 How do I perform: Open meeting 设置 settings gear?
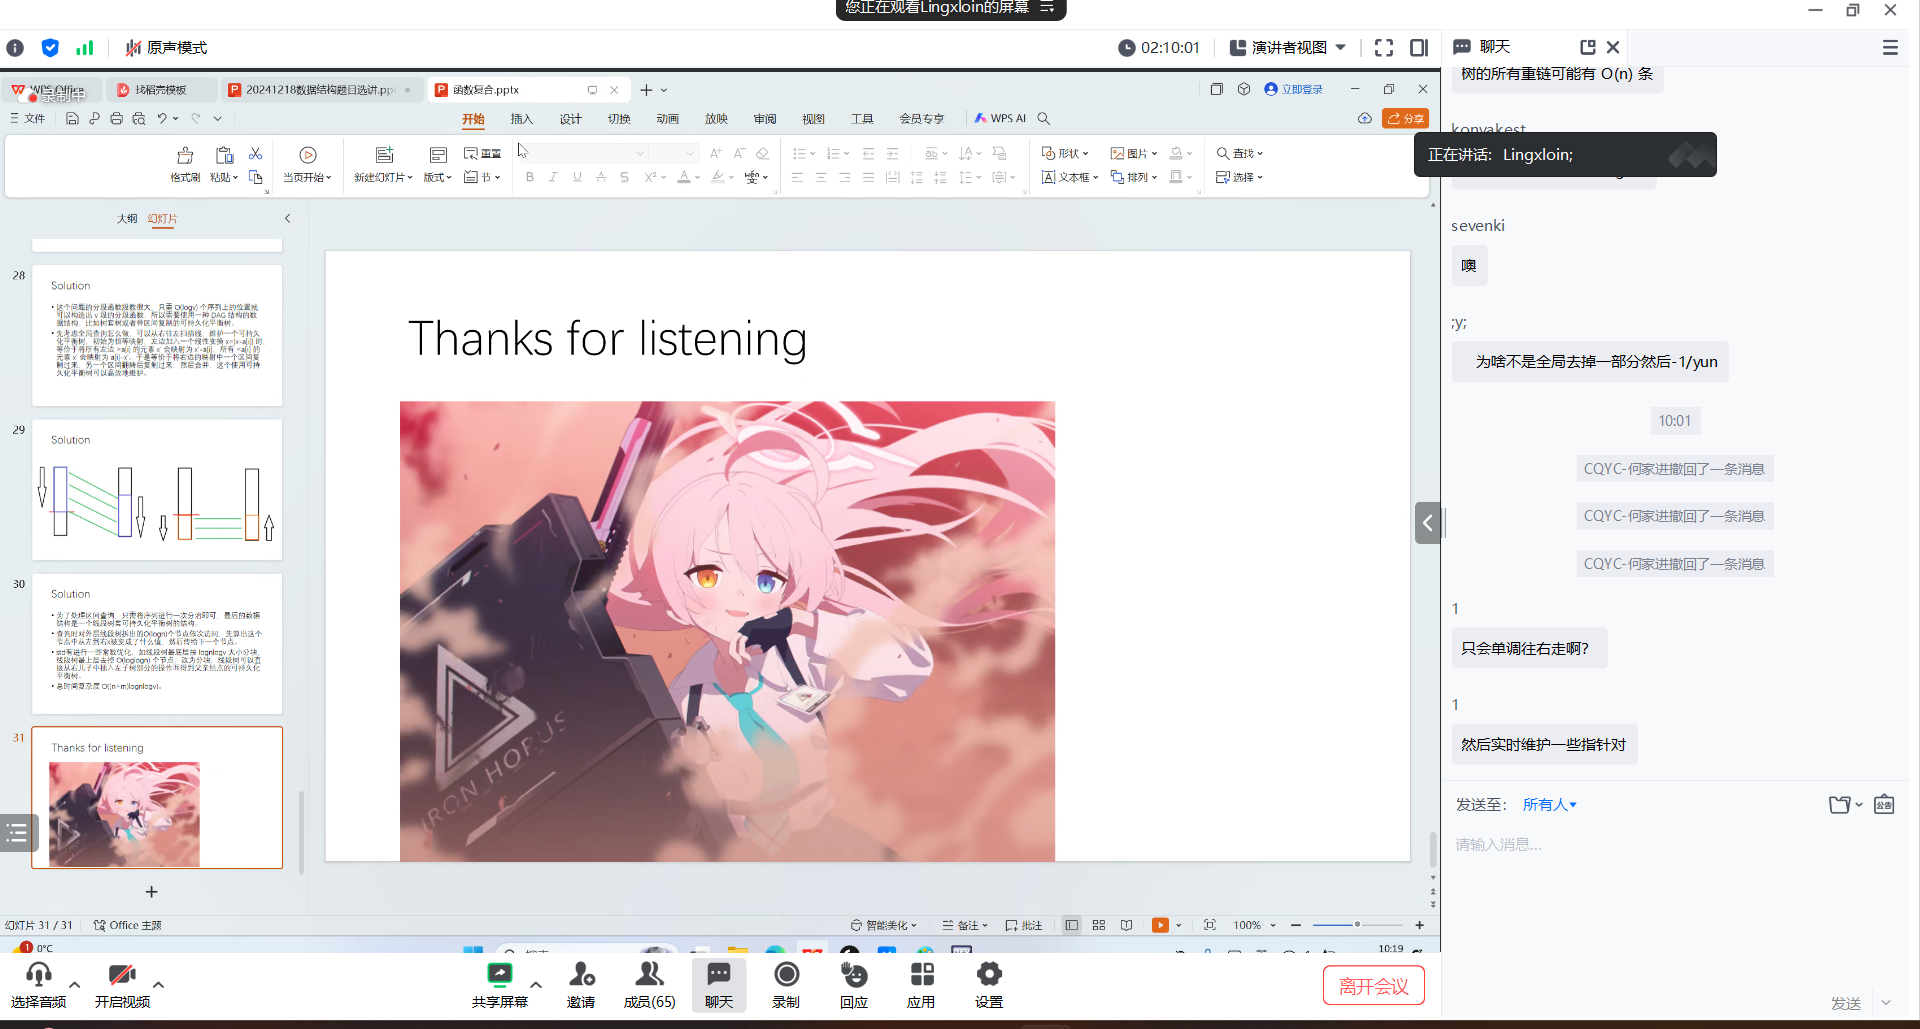989,975
